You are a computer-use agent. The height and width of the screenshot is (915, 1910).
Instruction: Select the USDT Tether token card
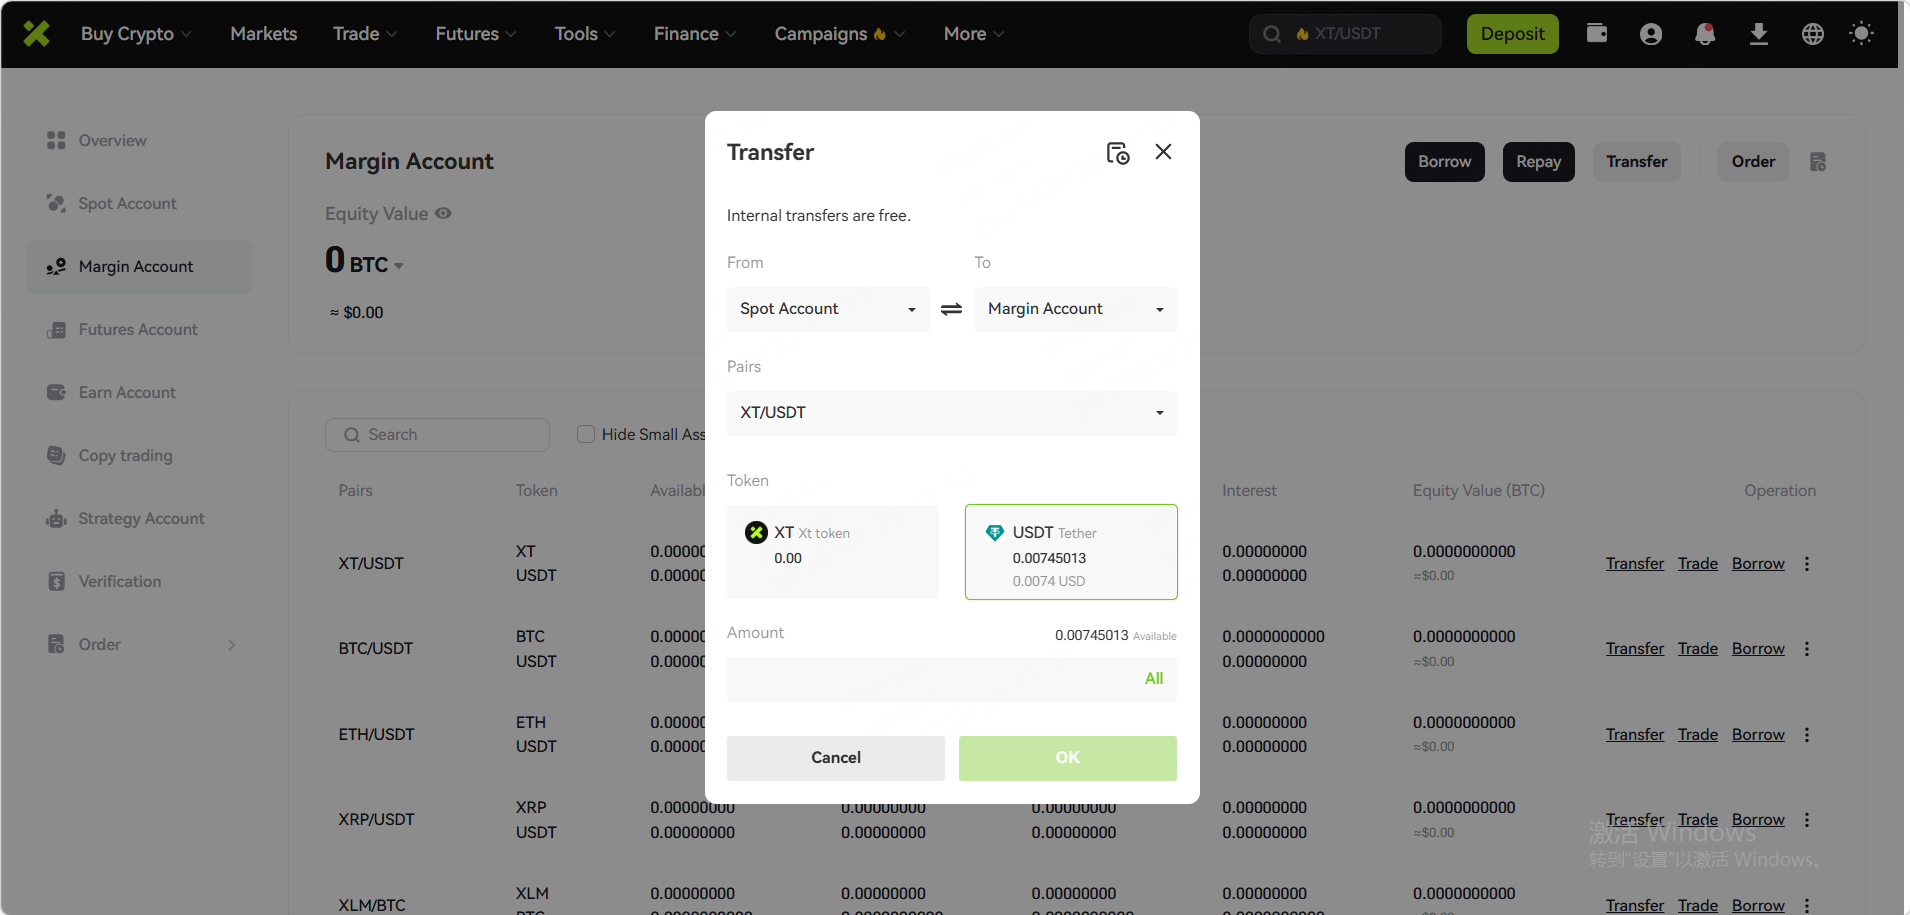click(1070, 552)
